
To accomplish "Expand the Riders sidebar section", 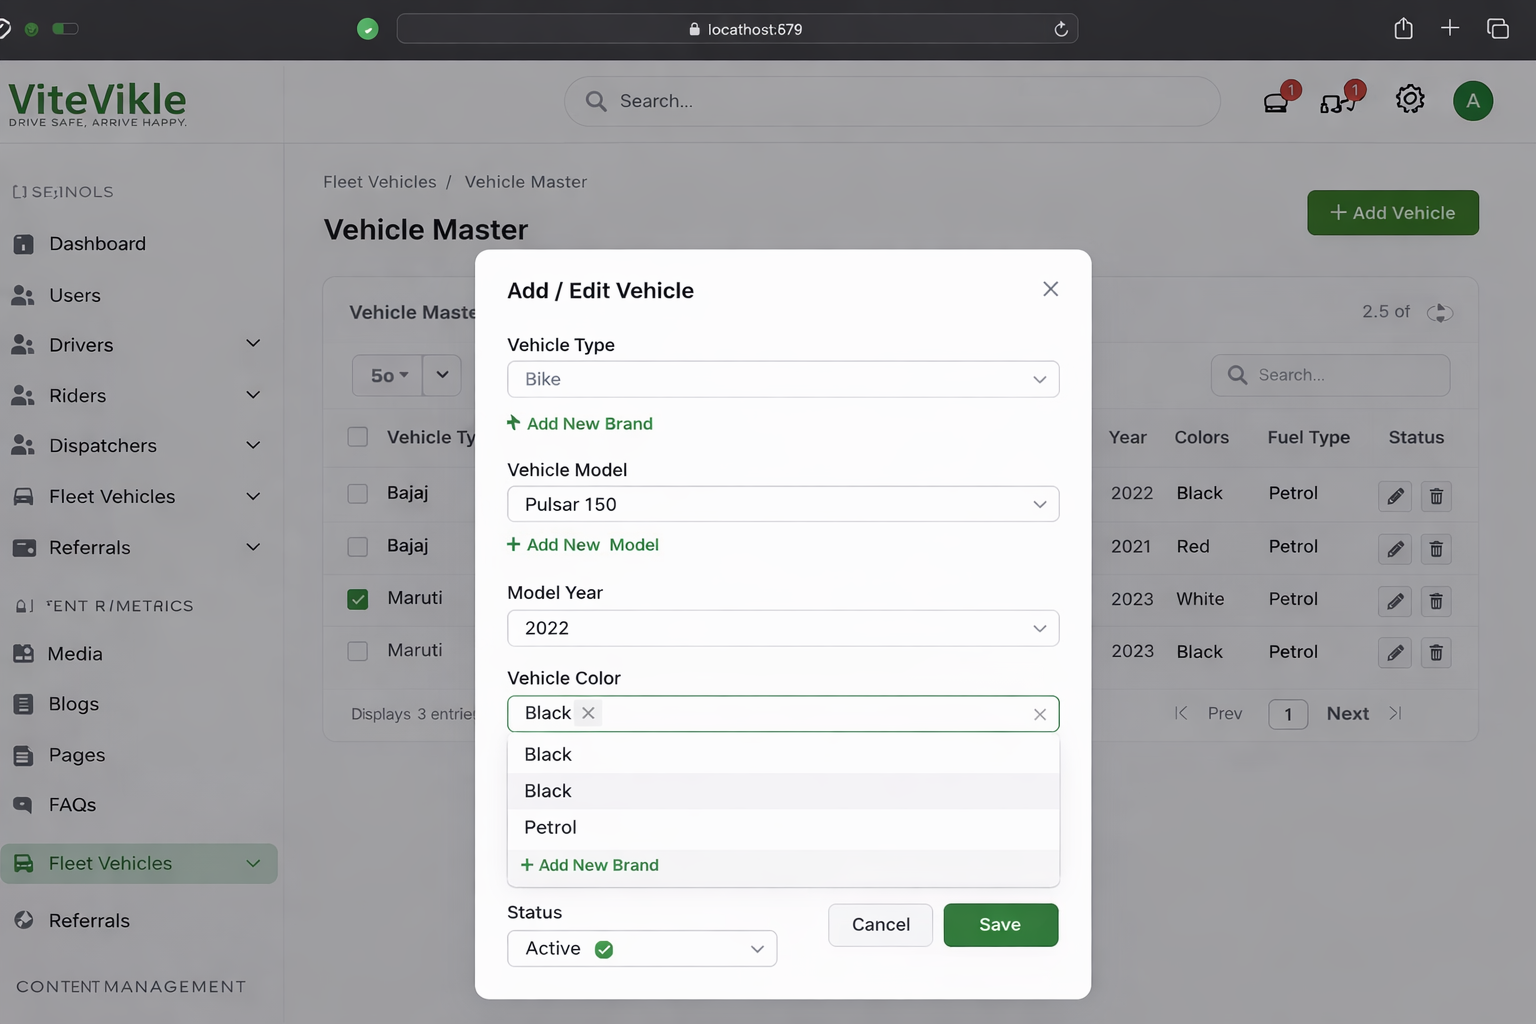I will (x=253, y=395).
